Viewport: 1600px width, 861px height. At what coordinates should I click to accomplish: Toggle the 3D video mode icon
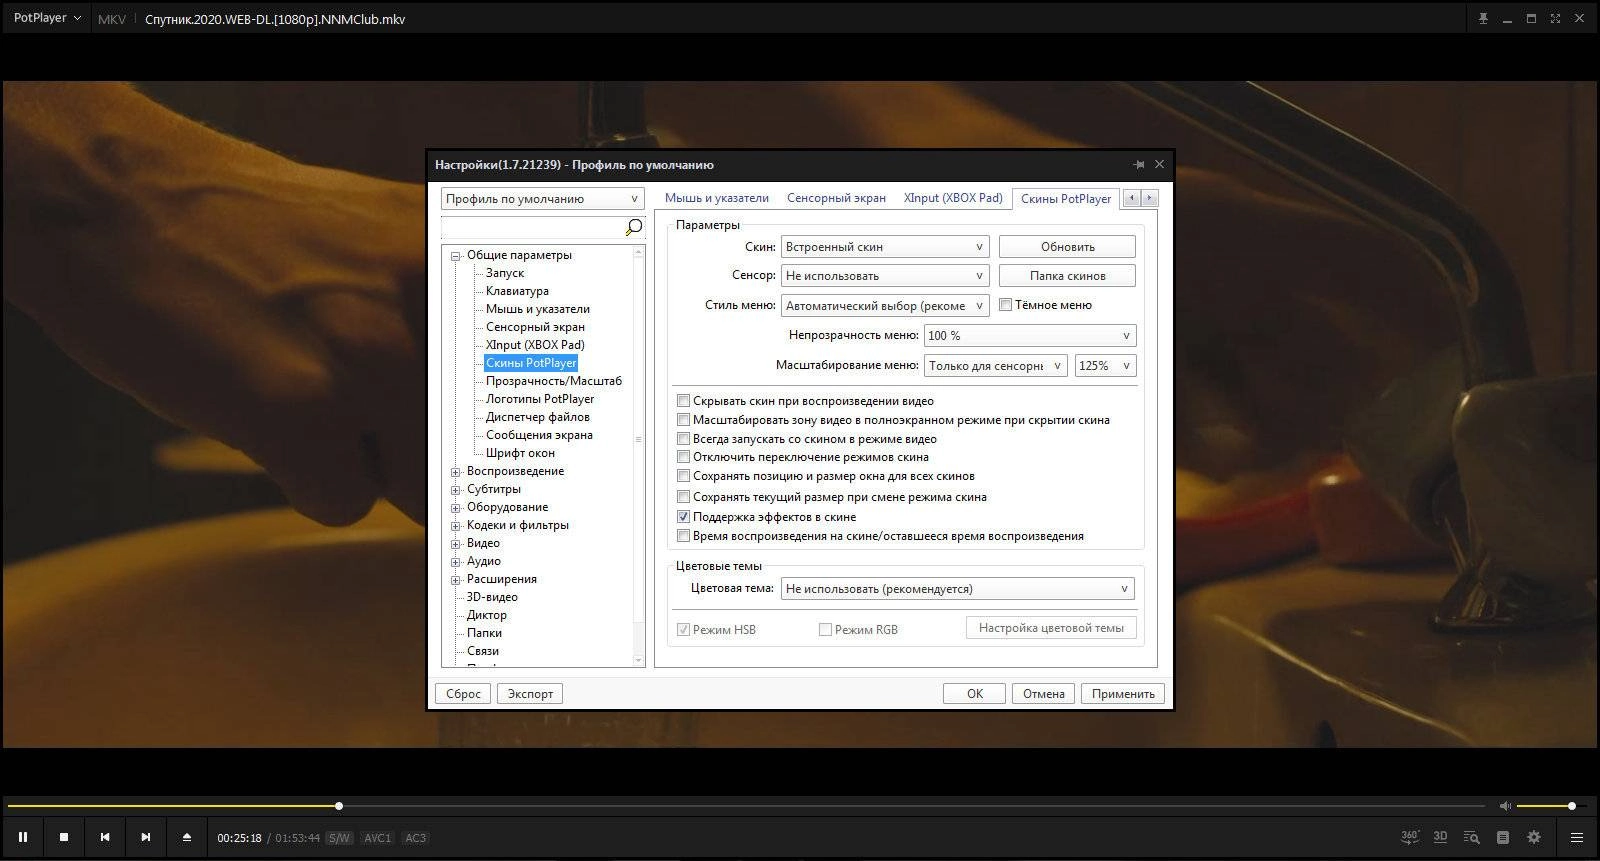(1441, 837)
